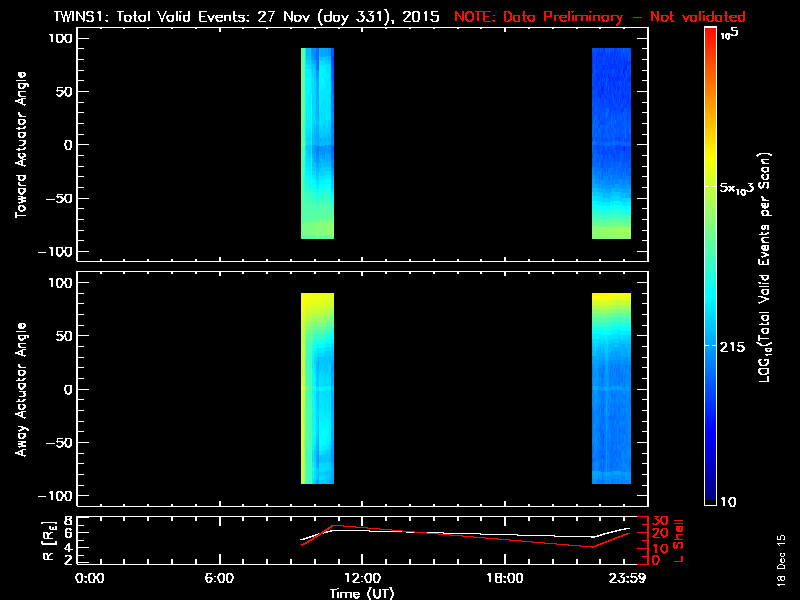Viewport: 800px width, 600px height.
Task: Click the late-day data strip in the Toward panel
Action: pos(611,143)
